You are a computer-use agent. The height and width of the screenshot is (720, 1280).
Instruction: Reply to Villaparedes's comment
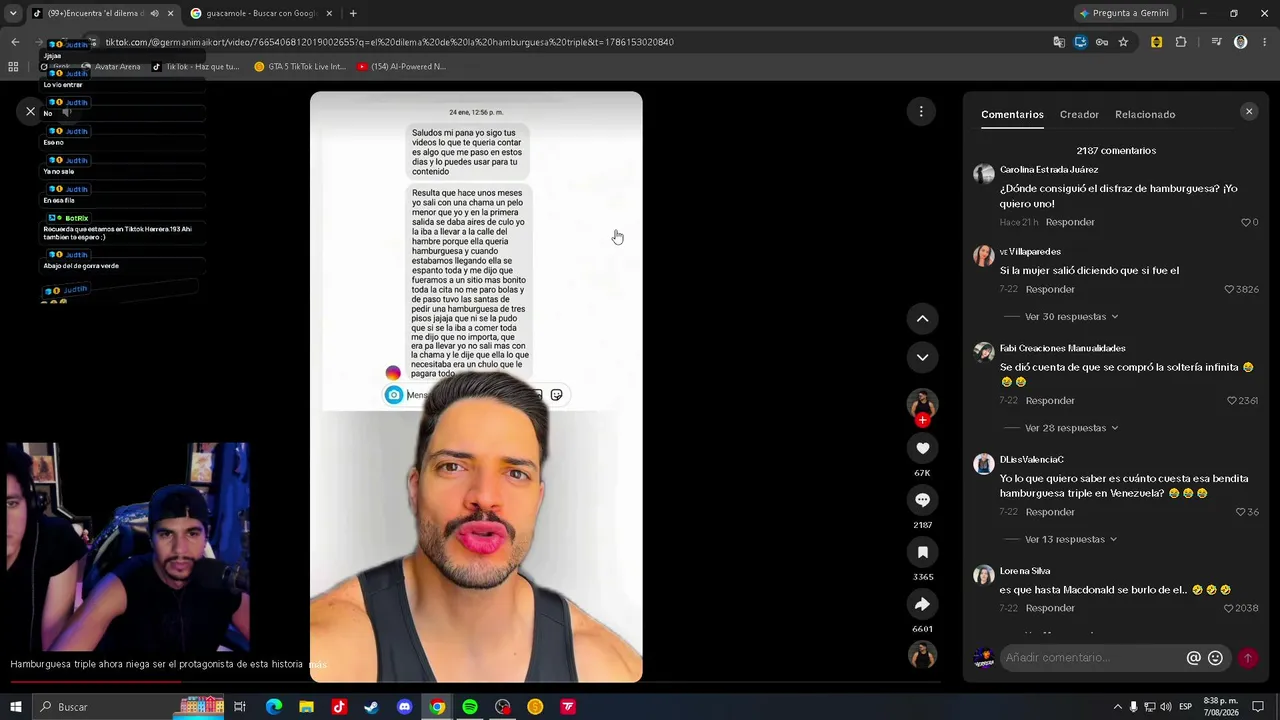1050,289
